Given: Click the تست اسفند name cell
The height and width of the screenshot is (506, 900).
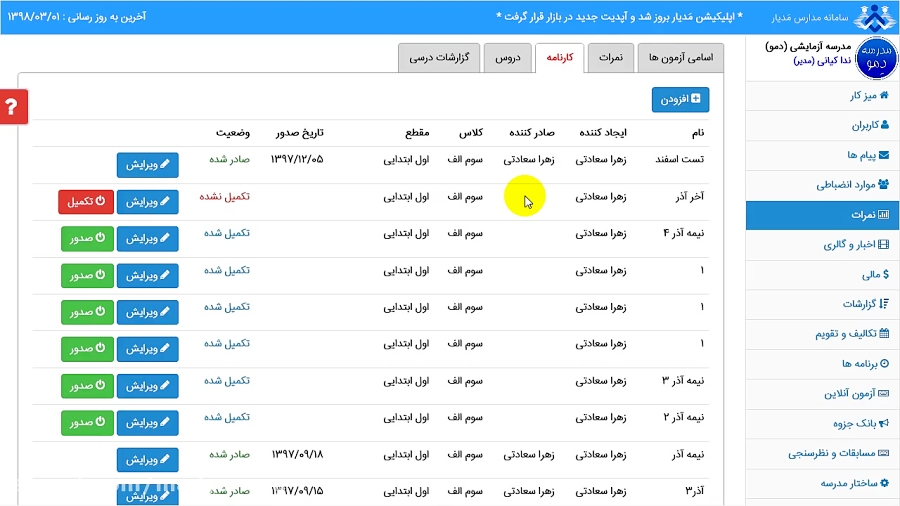Looking at the screenshot, I should pos(680,159).
